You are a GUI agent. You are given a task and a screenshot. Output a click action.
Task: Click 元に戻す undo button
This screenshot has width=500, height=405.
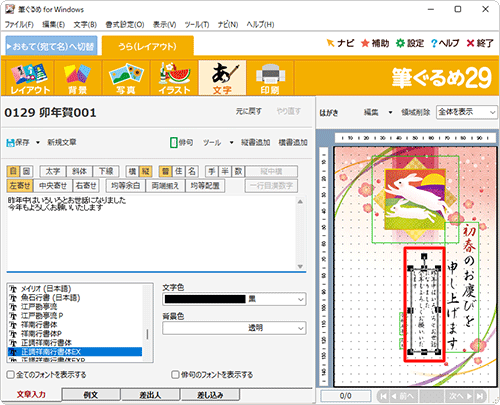249,111
